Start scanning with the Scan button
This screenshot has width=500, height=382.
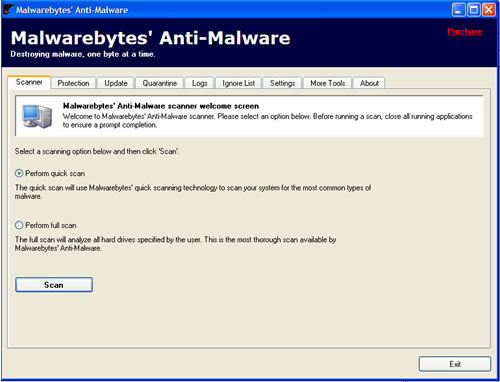(54, 285)
